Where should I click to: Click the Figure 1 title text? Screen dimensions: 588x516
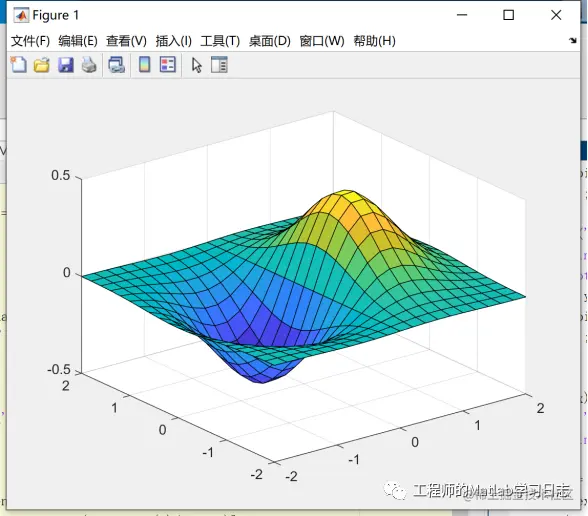pos(56,15)
